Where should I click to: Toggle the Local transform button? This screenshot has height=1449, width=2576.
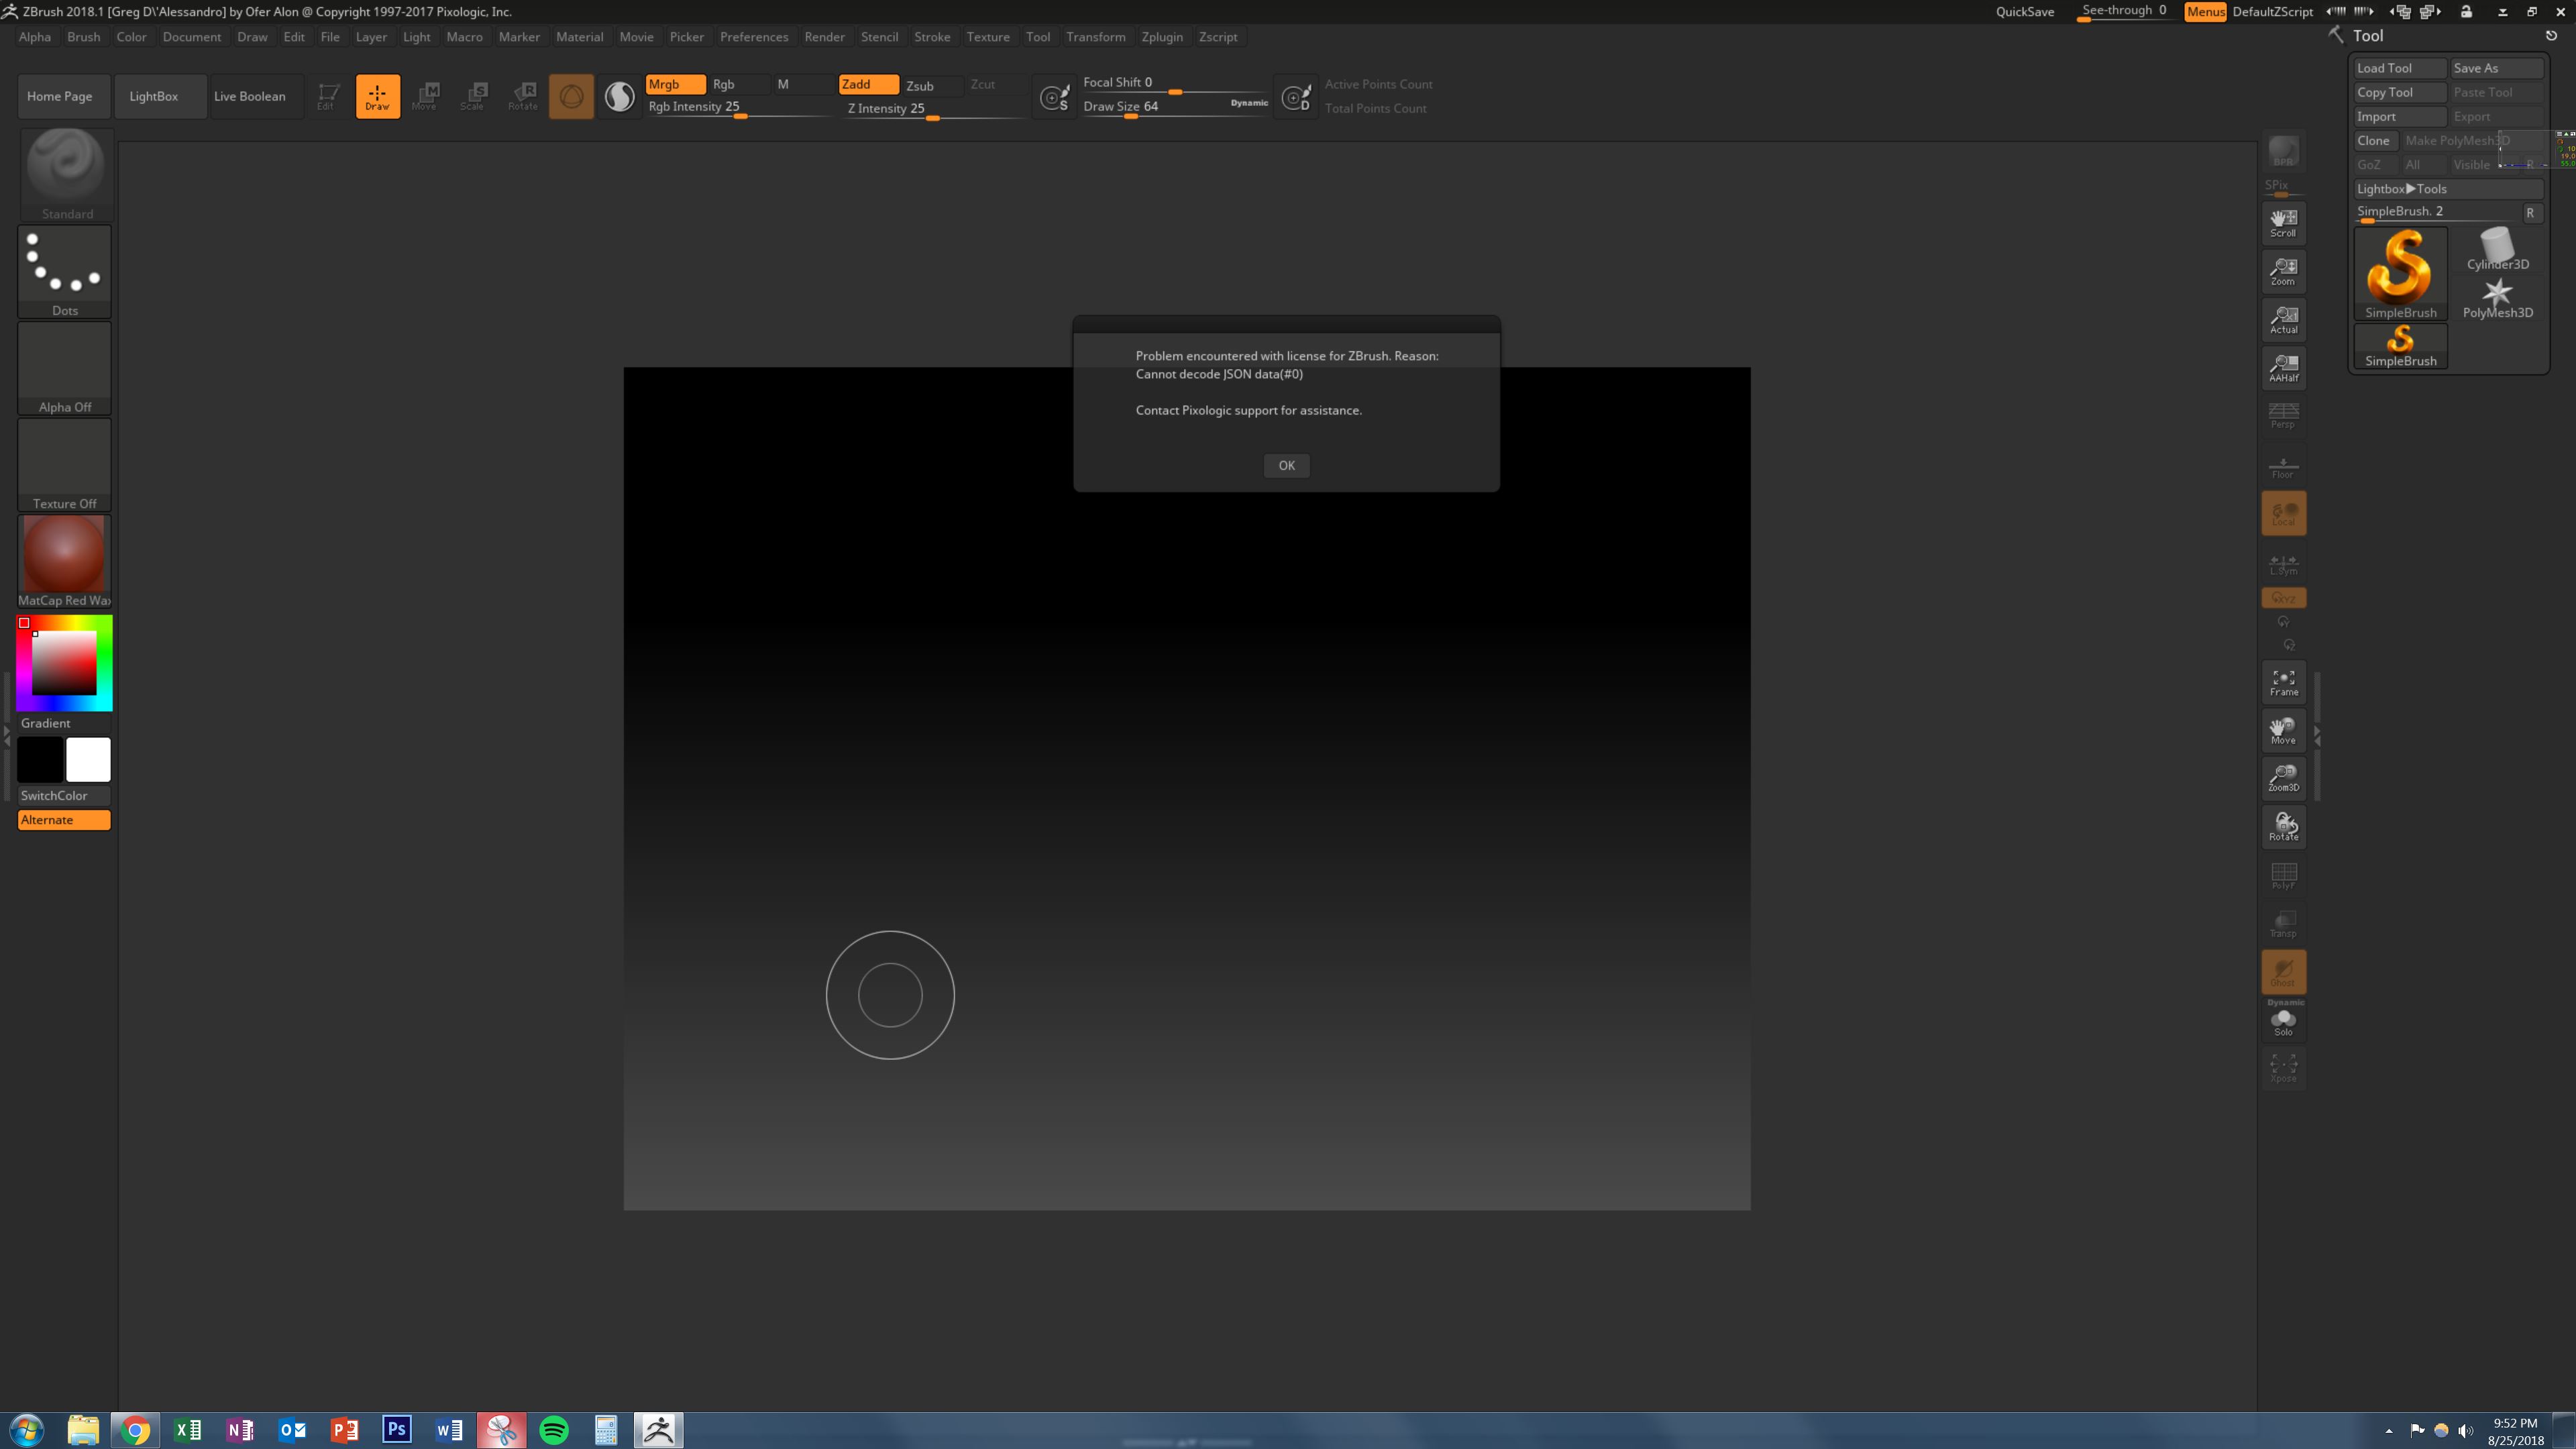[2283, 513]
